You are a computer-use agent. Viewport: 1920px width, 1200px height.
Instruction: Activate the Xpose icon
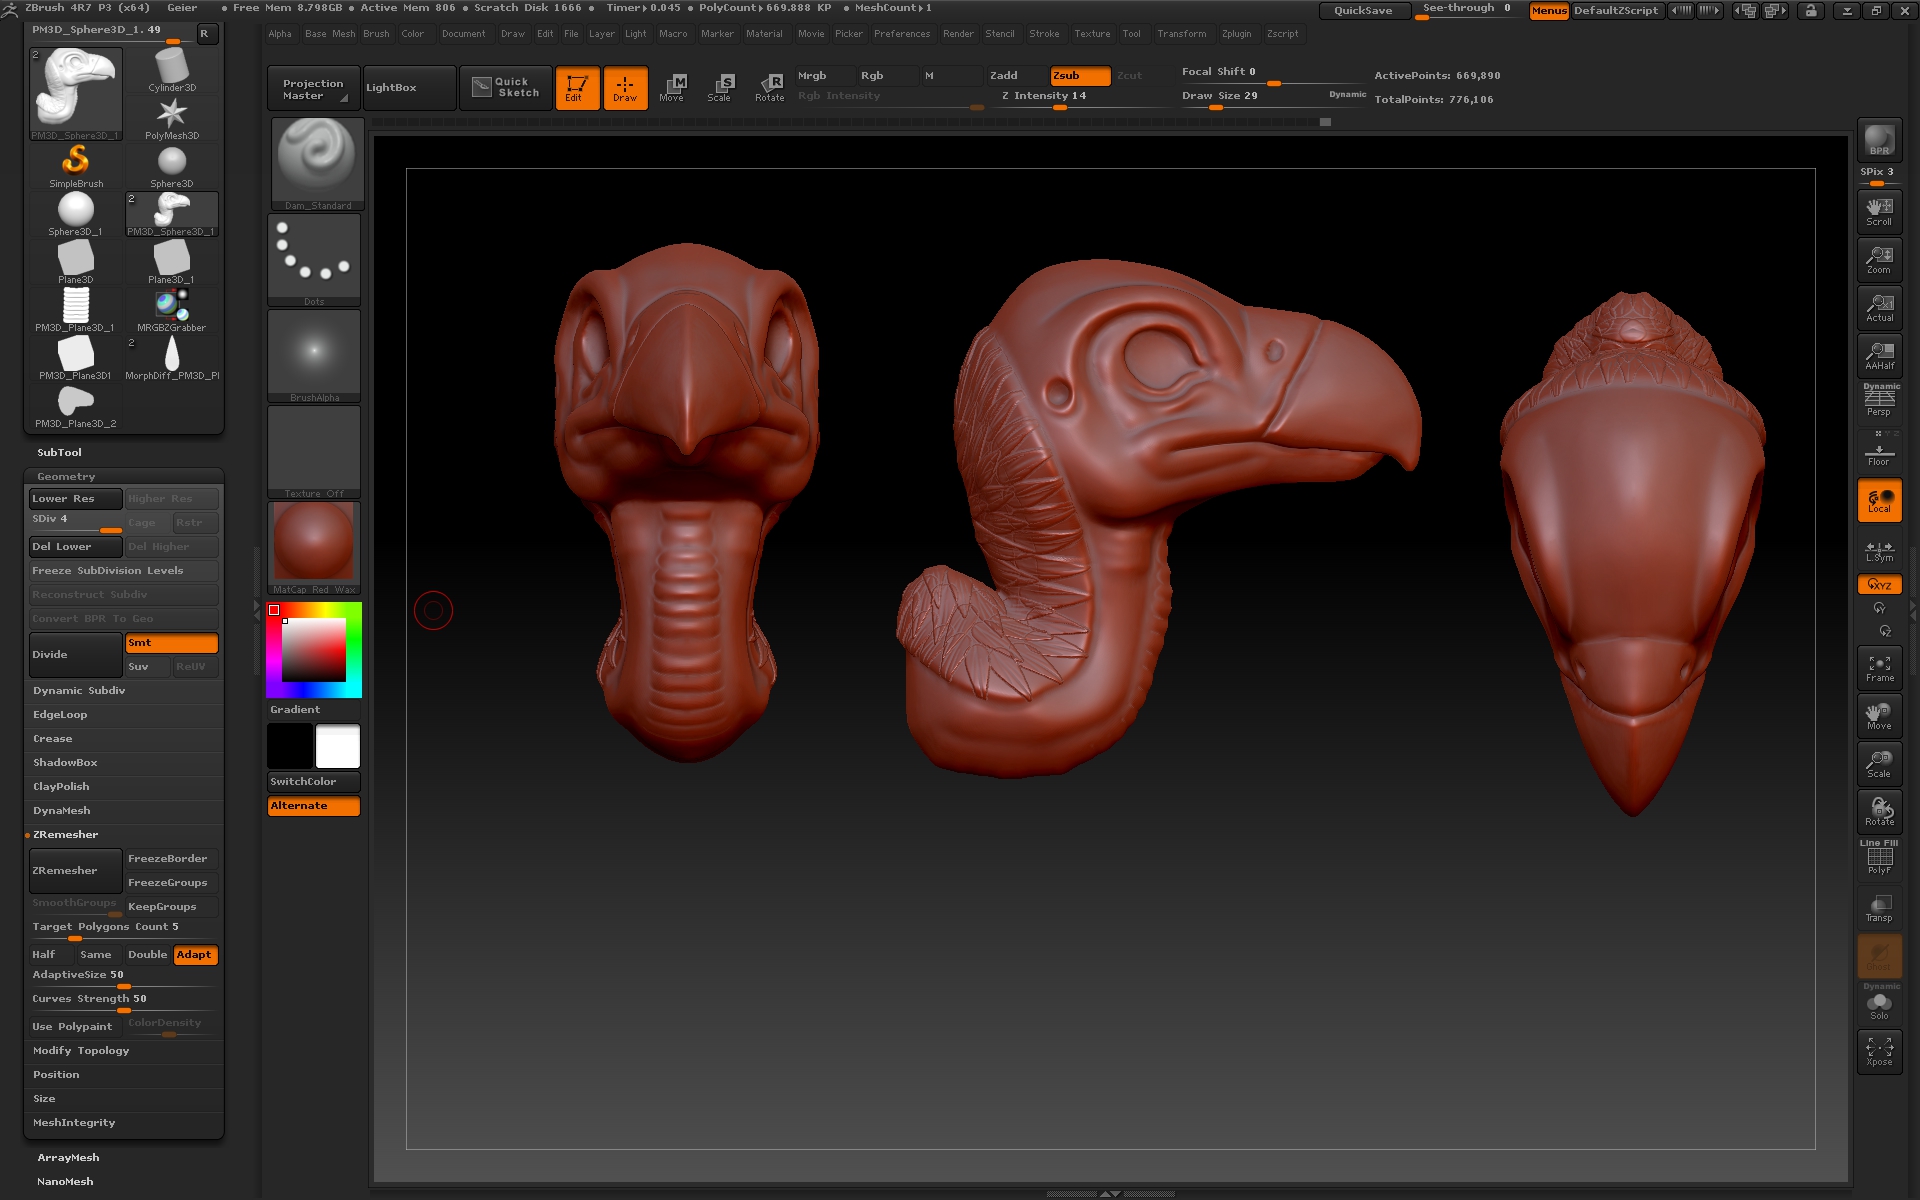(1879, 1052)
